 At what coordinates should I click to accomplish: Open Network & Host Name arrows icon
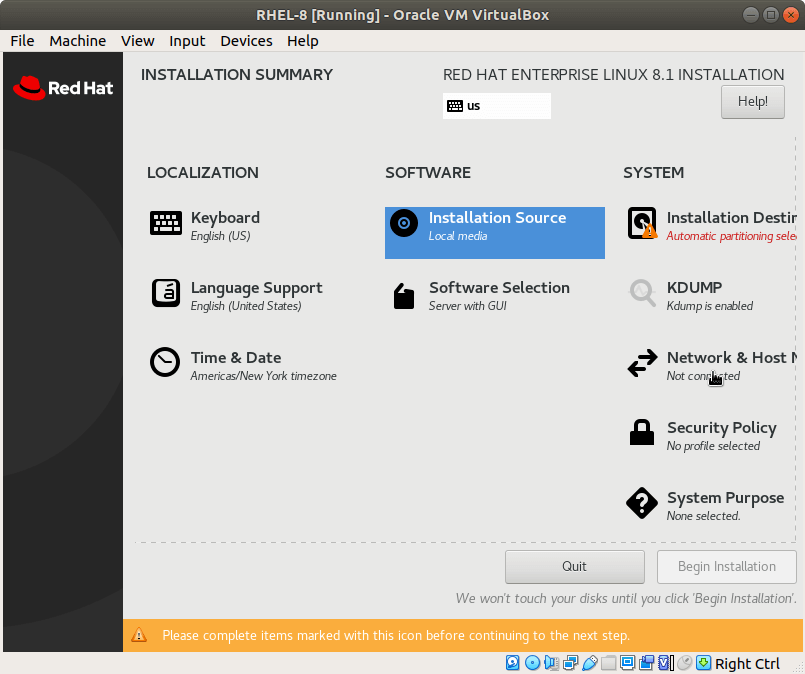pyautogui.click(x=642, y=363)
